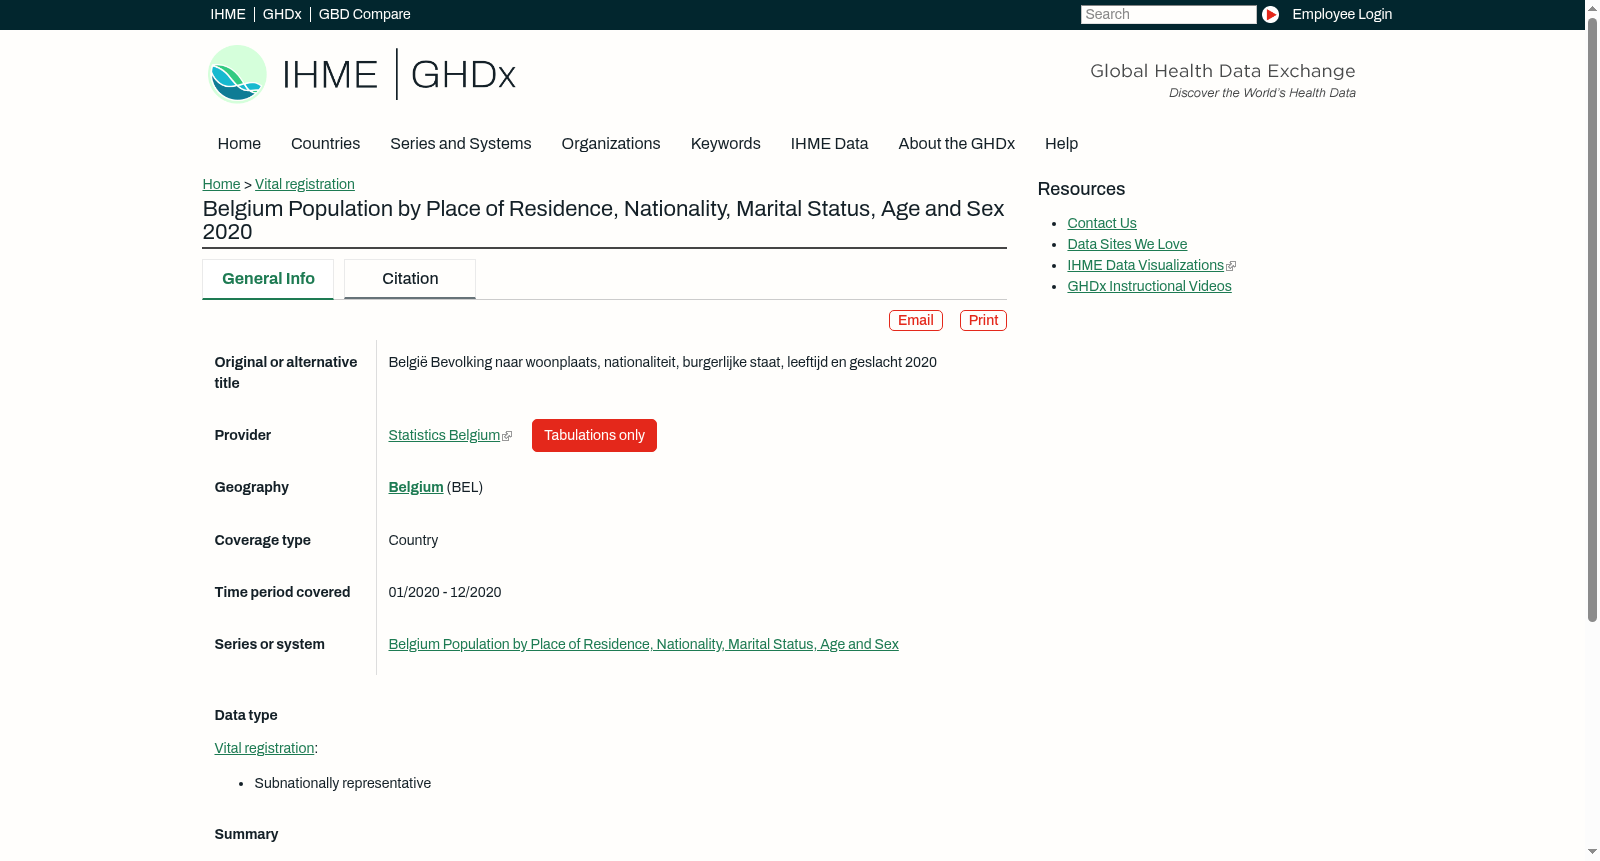Click the vertical page scrollbar thumb
The width and height of the screenshot is (1600, 861).
(x=1592, y=320)
